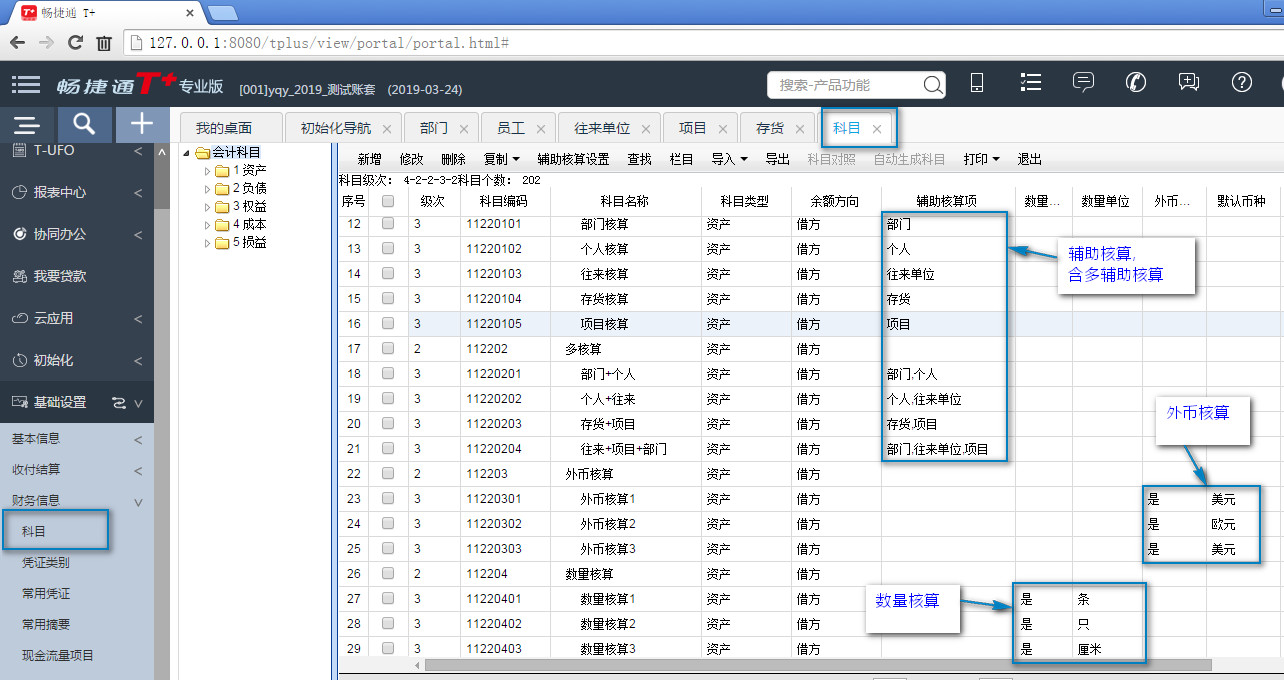Select 凭证类别 in the left sidebar

(x=46, y=562)
